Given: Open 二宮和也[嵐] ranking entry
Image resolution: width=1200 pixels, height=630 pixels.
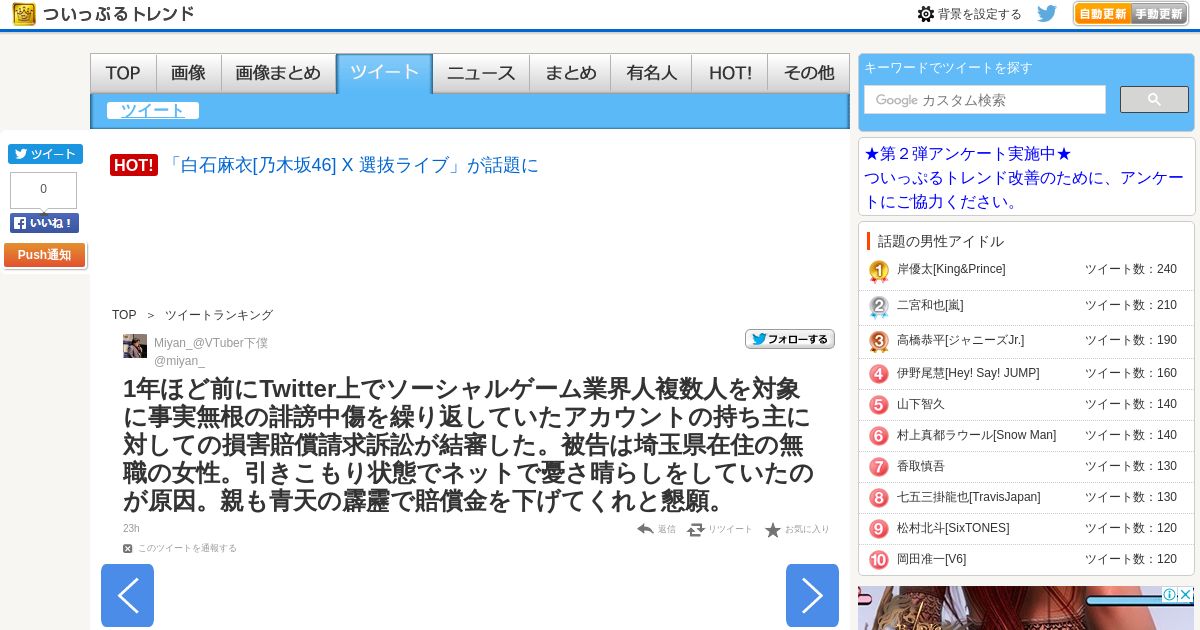Looking at the screenshot, I should click(x=930, y=305).
